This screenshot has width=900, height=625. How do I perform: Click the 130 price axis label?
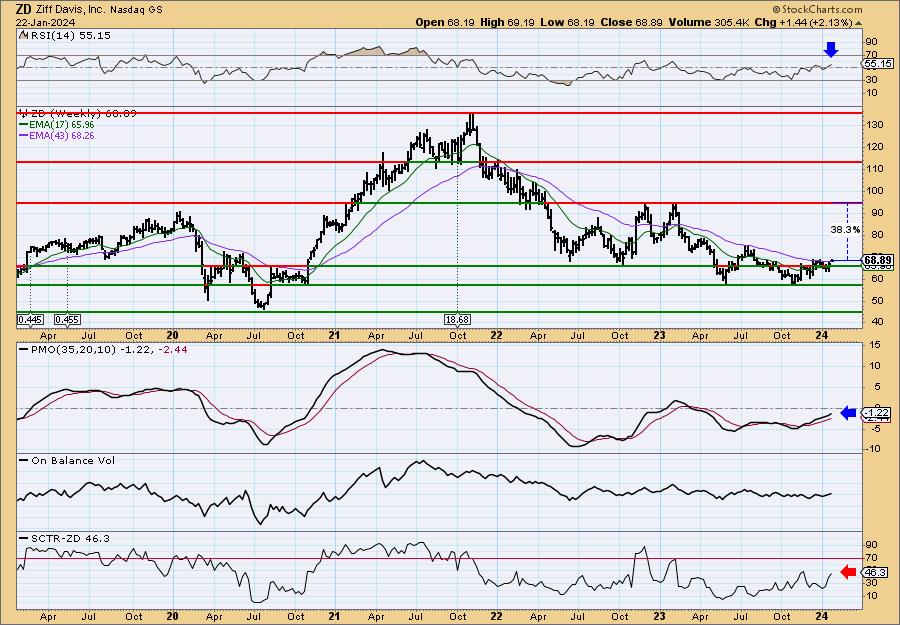(x=874, y=125)
